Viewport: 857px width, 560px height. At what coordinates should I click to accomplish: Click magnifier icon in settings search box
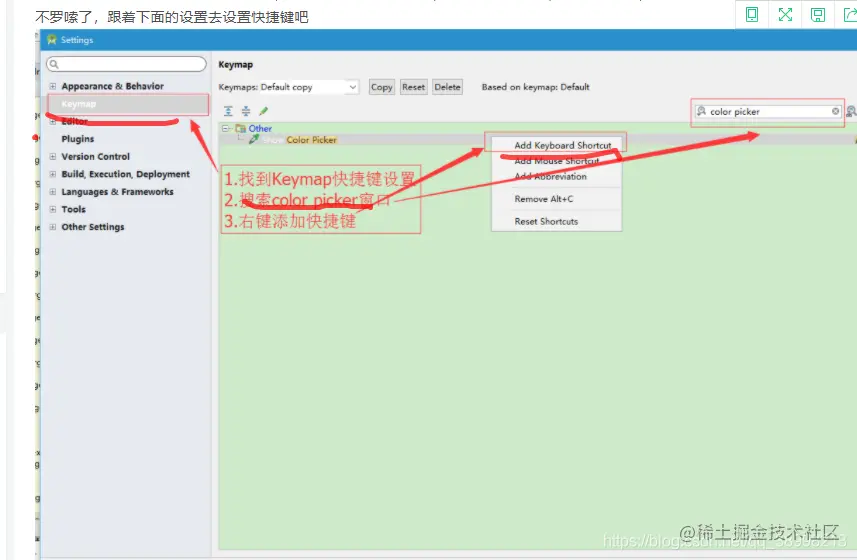point(54,64)
